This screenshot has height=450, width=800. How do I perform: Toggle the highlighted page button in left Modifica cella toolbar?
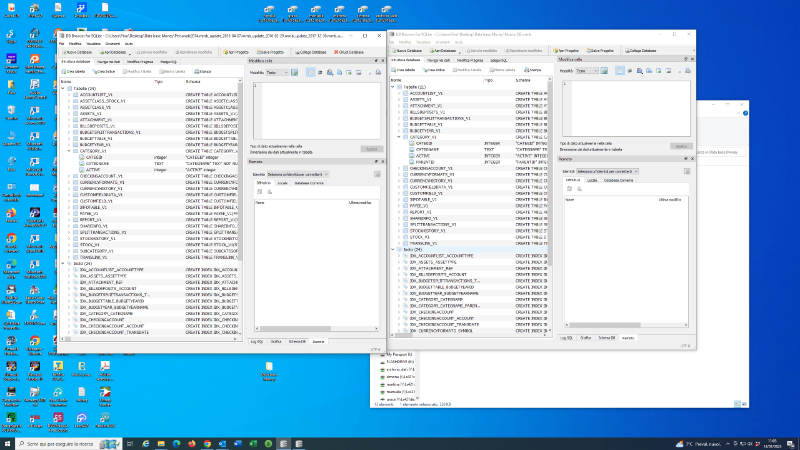(x=310, y=73)
